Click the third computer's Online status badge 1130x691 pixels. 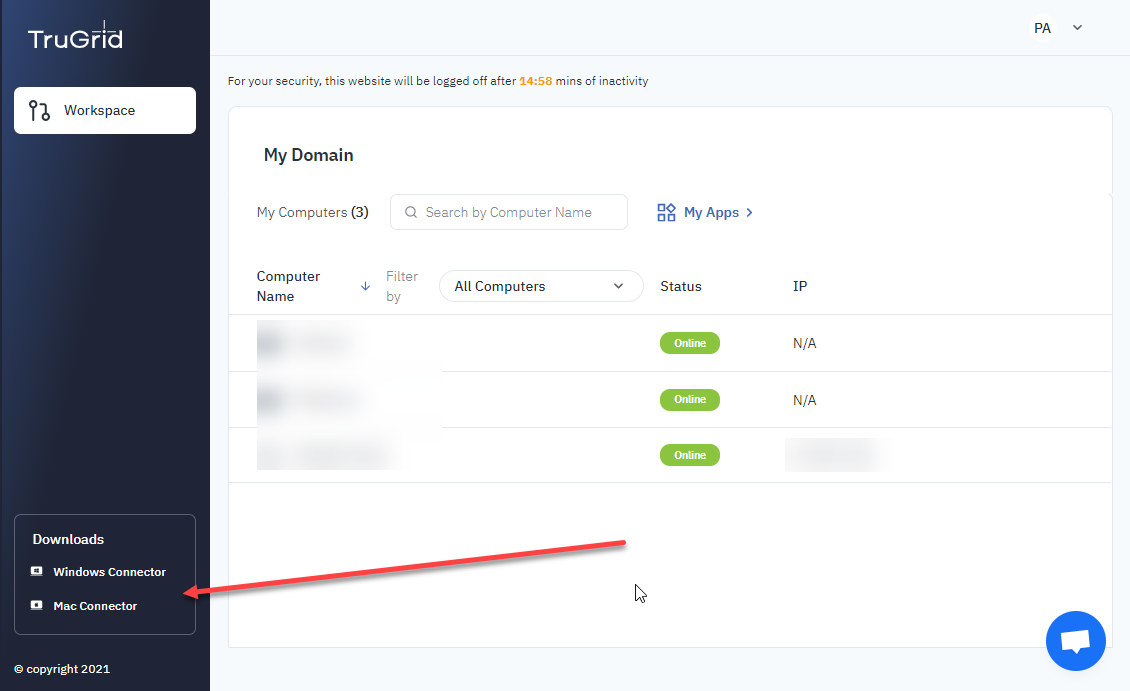tap(690, 455)
